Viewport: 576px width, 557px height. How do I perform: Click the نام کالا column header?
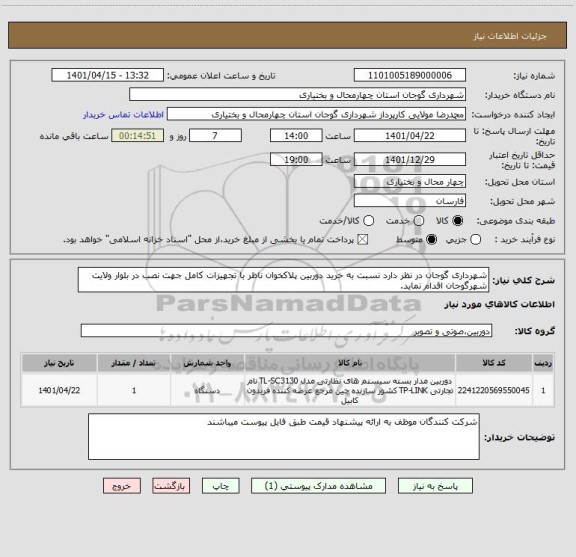tap(350, 363)
